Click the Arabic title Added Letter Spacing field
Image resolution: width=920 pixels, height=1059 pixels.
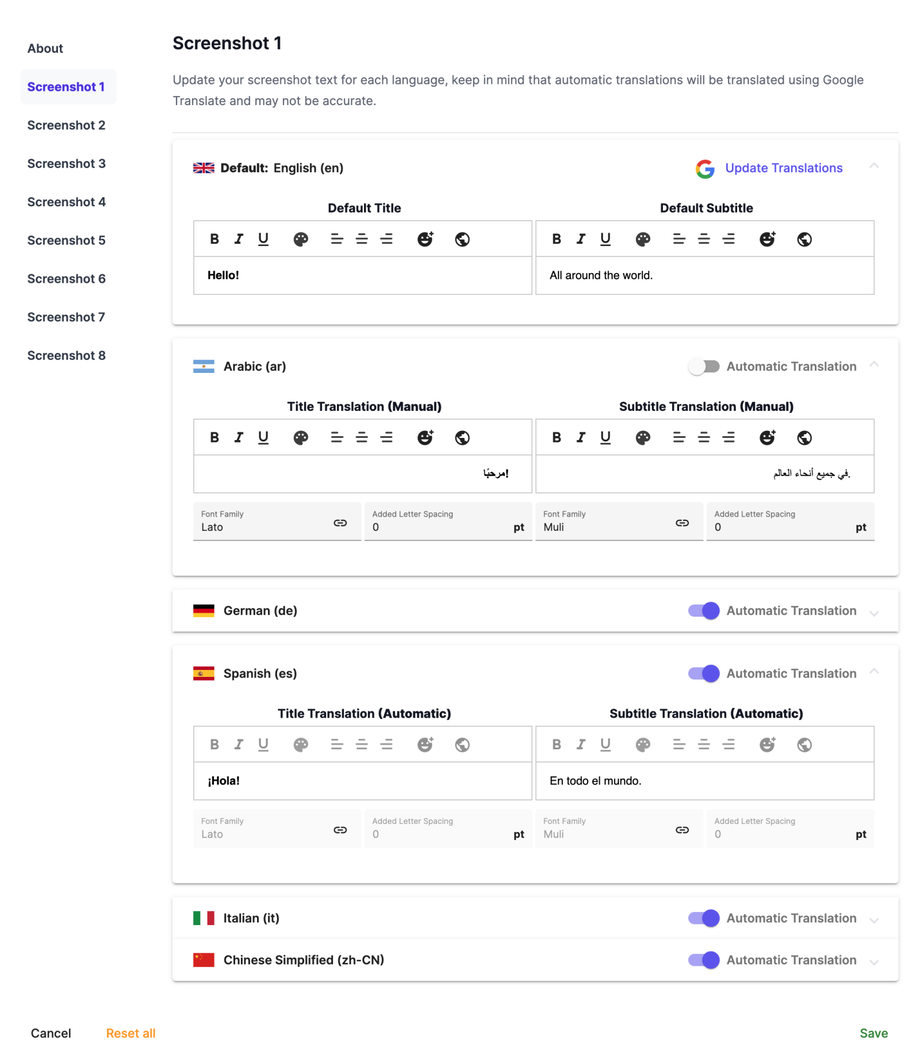click(x=440, y=527)
